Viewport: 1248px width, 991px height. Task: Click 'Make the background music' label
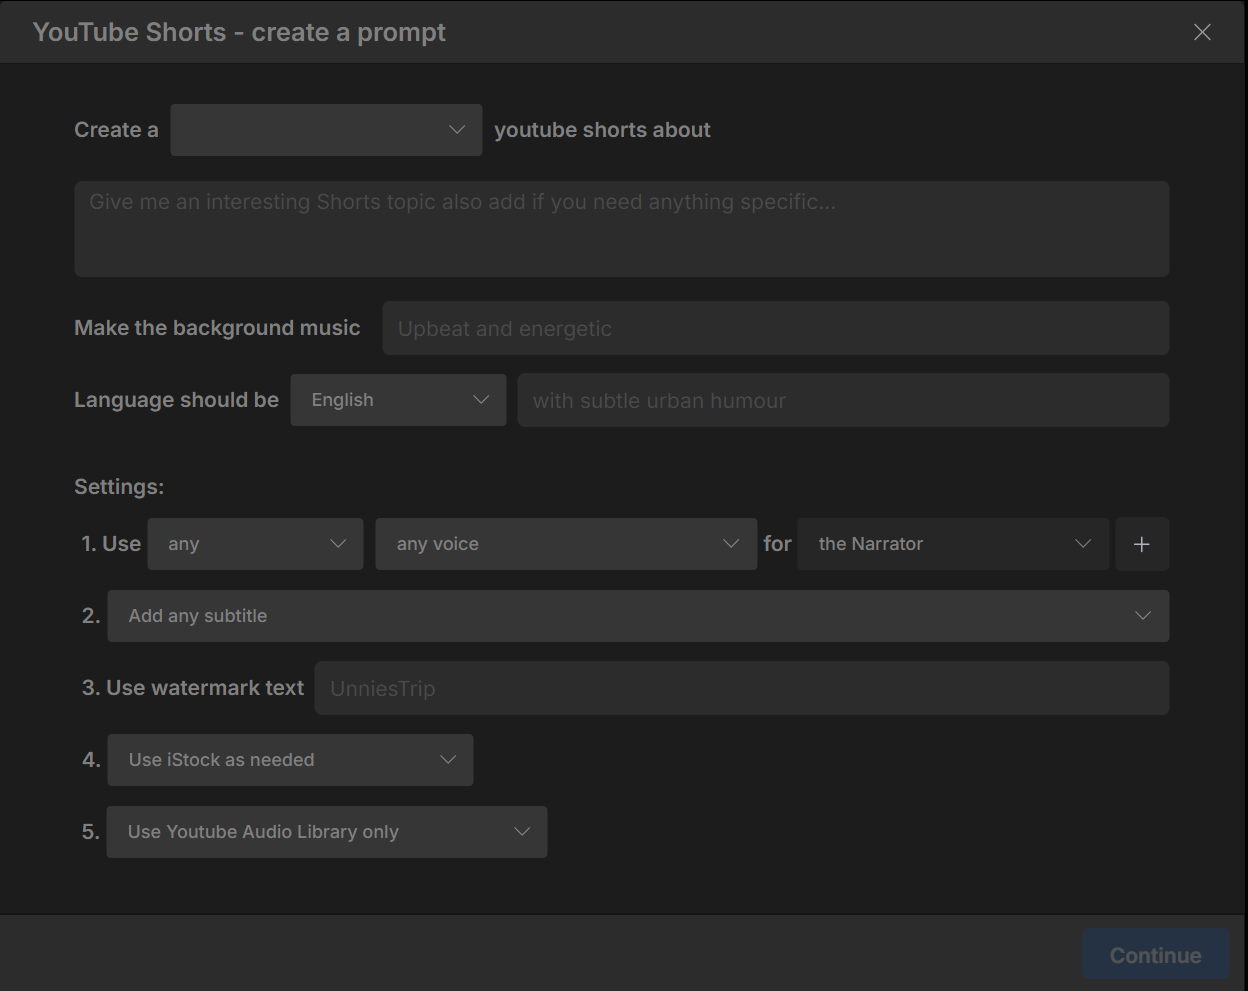pyautogui.click(x=217, y=328)
